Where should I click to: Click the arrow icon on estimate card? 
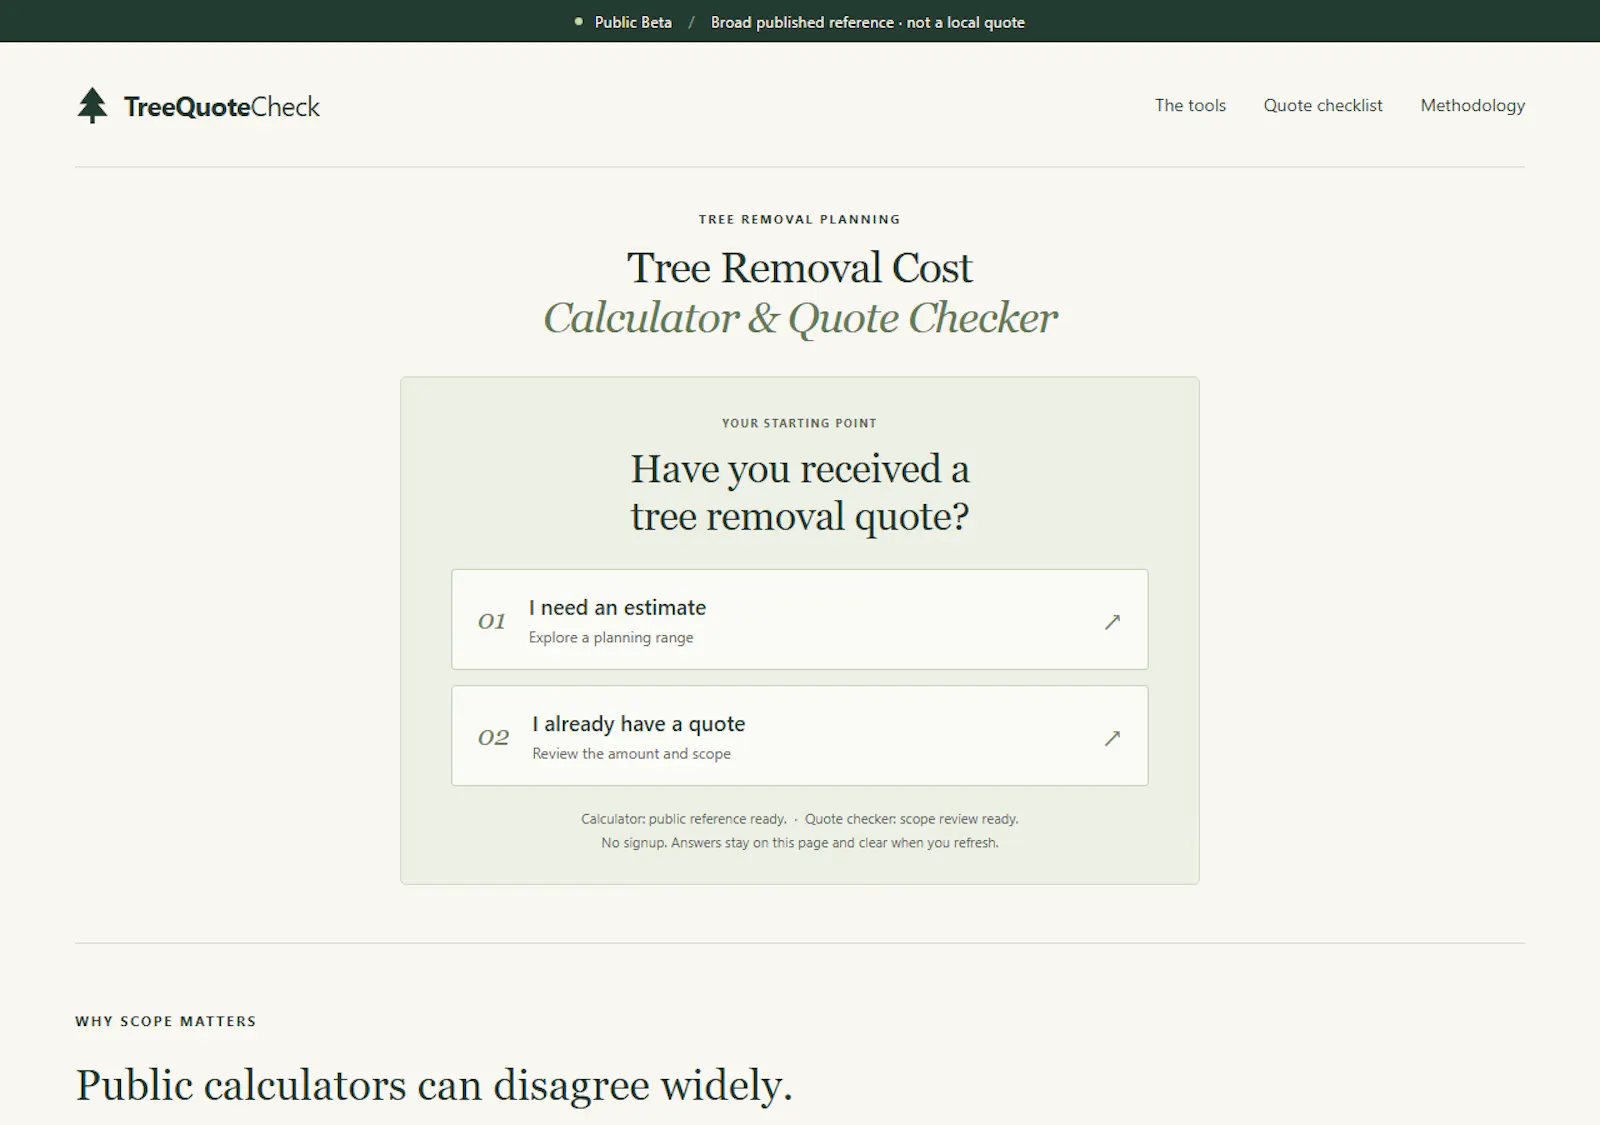coord(1112,622)
